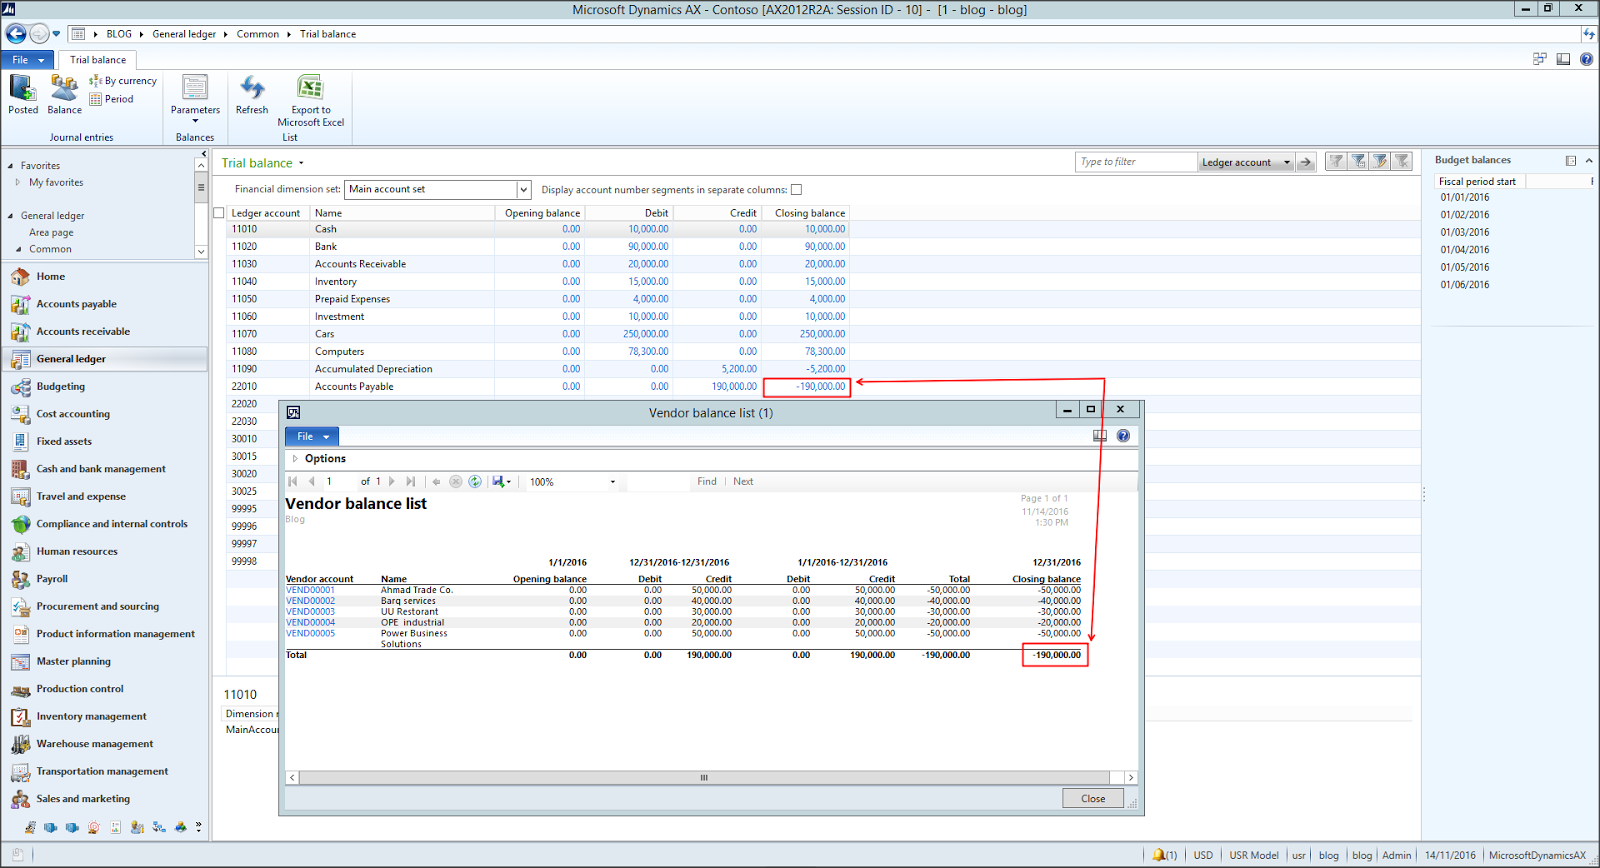Image resolution: width=1600 pixels, height=868 pixels.
Task: Click the Posted journal entries icon
Action: coord(23,95)
